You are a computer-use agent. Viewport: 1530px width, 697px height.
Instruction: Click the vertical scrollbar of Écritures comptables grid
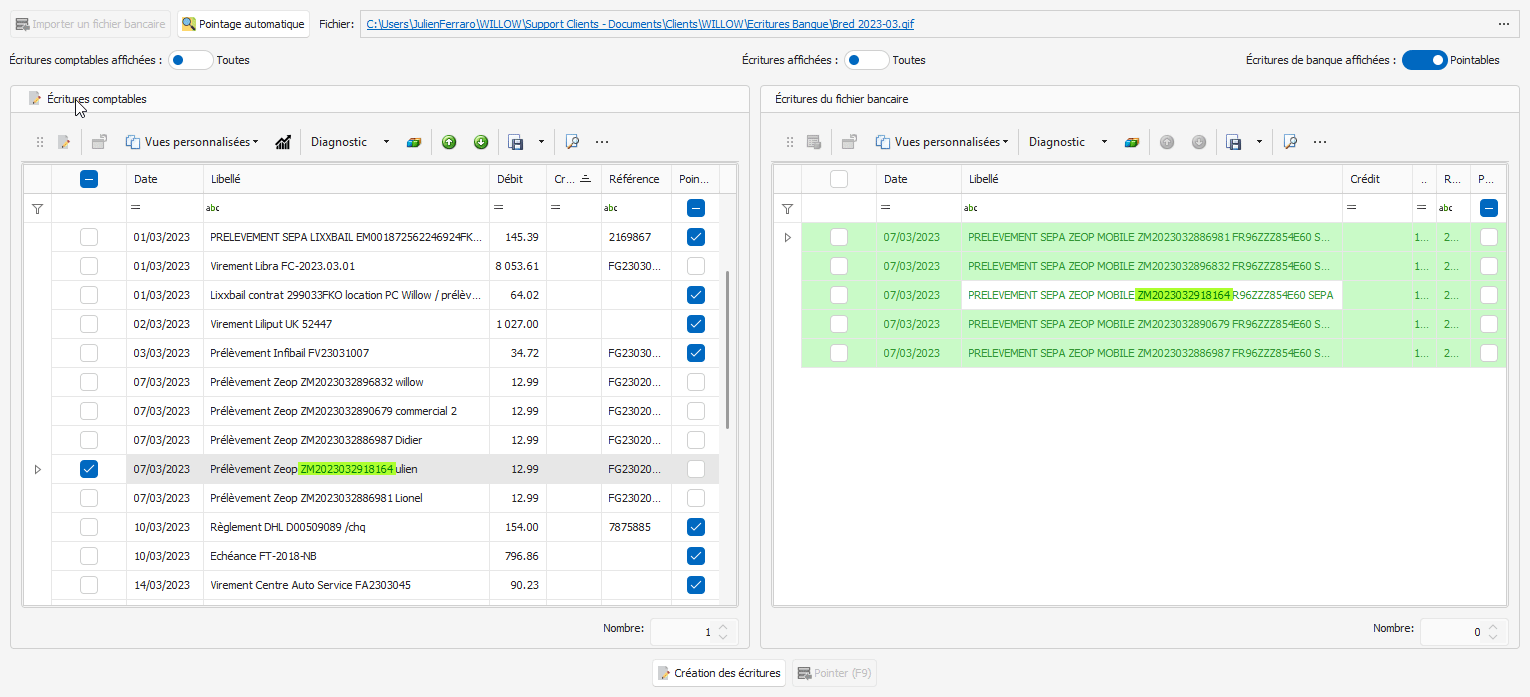click(727, 350)
